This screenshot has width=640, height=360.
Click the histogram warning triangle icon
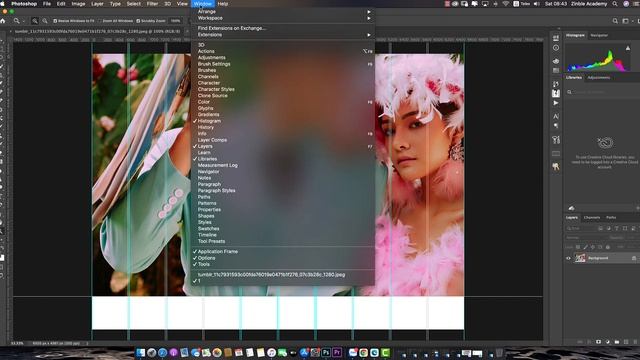click(628, 48)
